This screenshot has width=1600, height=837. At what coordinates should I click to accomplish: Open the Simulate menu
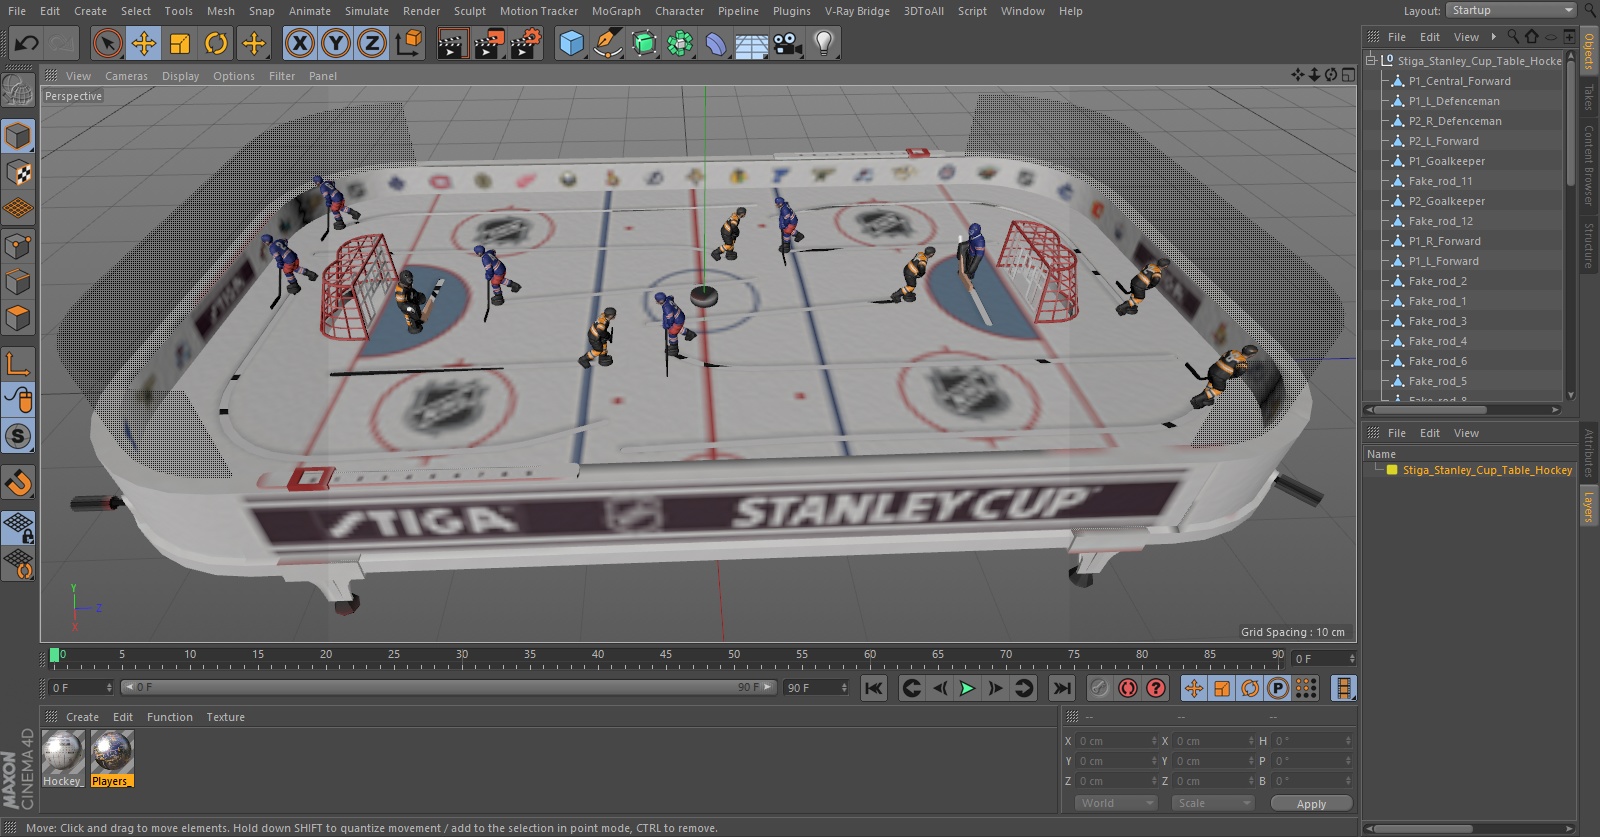(367, 11)
